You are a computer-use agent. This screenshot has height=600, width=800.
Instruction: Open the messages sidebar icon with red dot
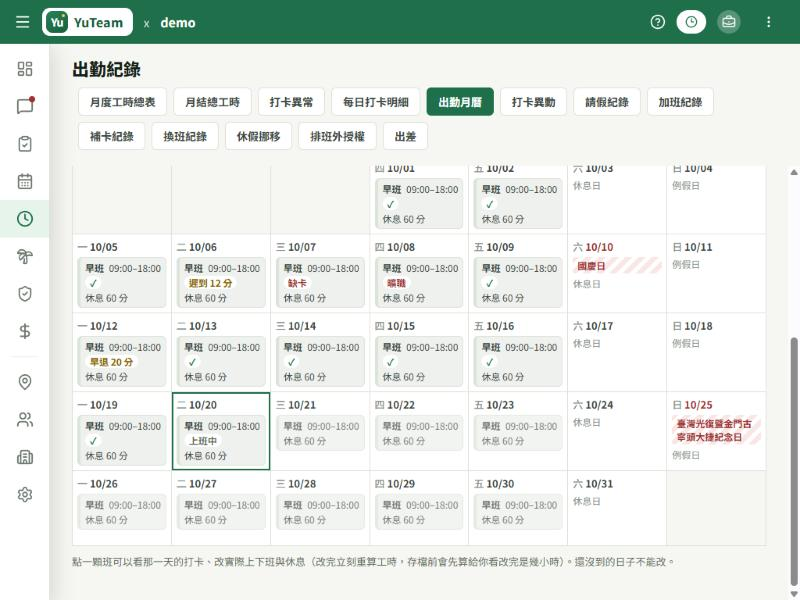[x=24, y=106]
